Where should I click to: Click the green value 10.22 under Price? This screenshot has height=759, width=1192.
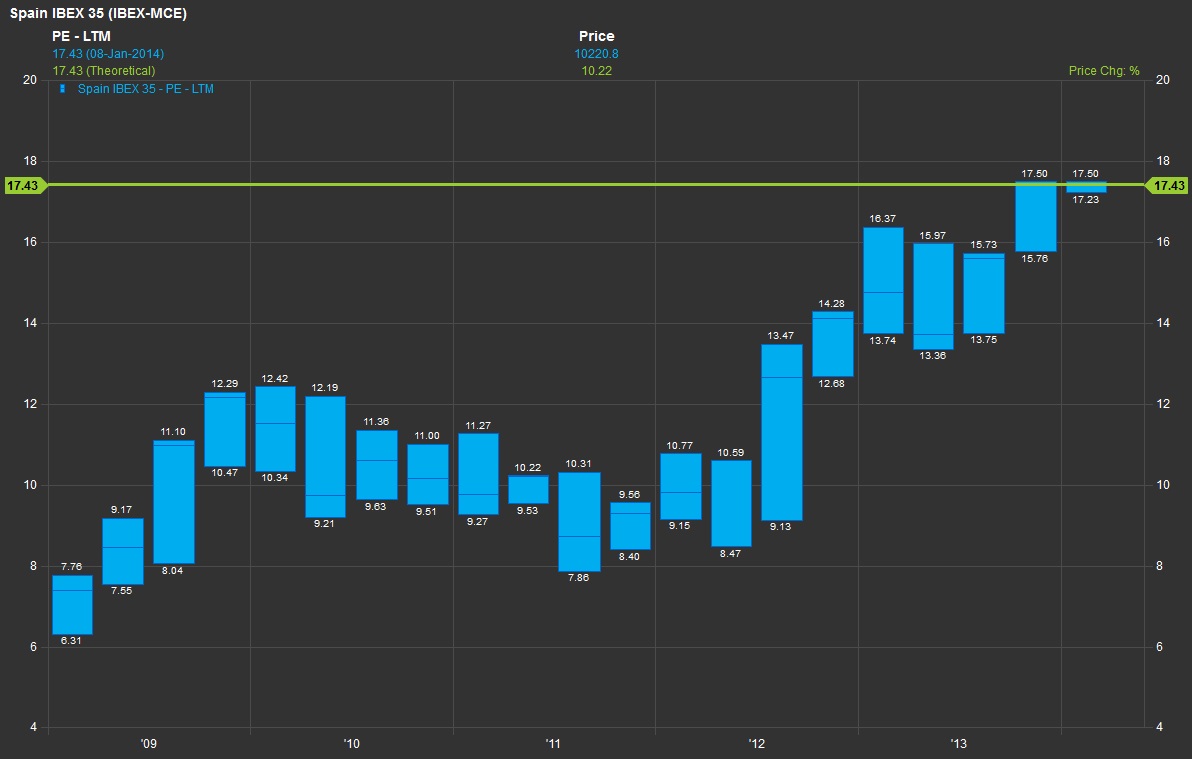597,71
